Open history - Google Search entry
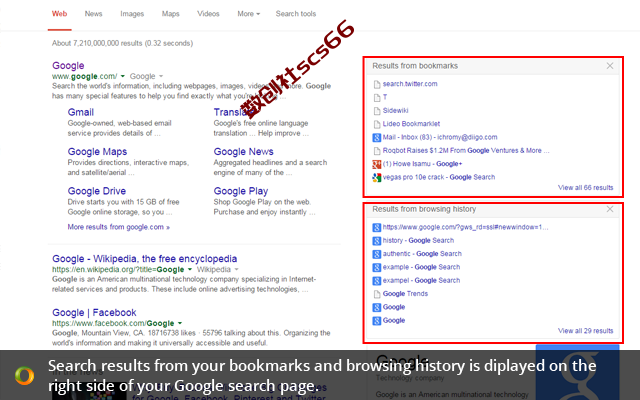The image size is (640, 400). [x=418, y=240]
